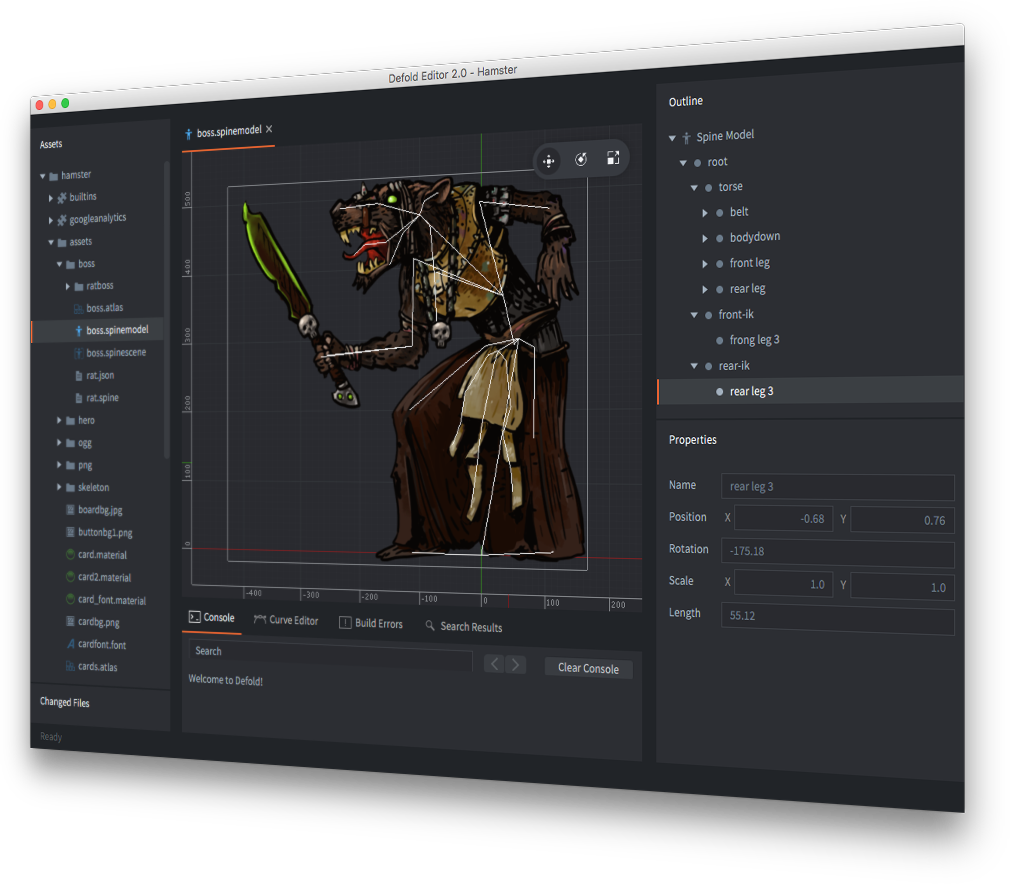
Task: Click the boss.spinescene file icon
Action: (x=79, y=353)
